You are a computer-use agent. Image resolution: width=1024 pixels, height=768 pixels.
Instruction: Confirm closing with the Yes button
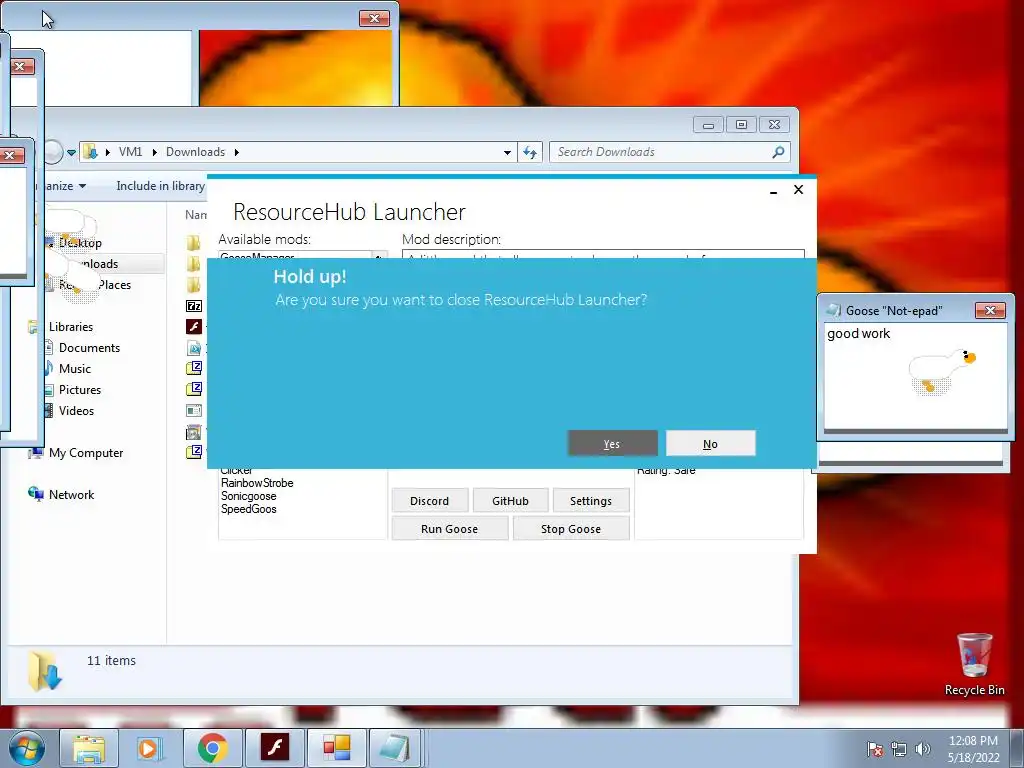[x=613, y=443]
